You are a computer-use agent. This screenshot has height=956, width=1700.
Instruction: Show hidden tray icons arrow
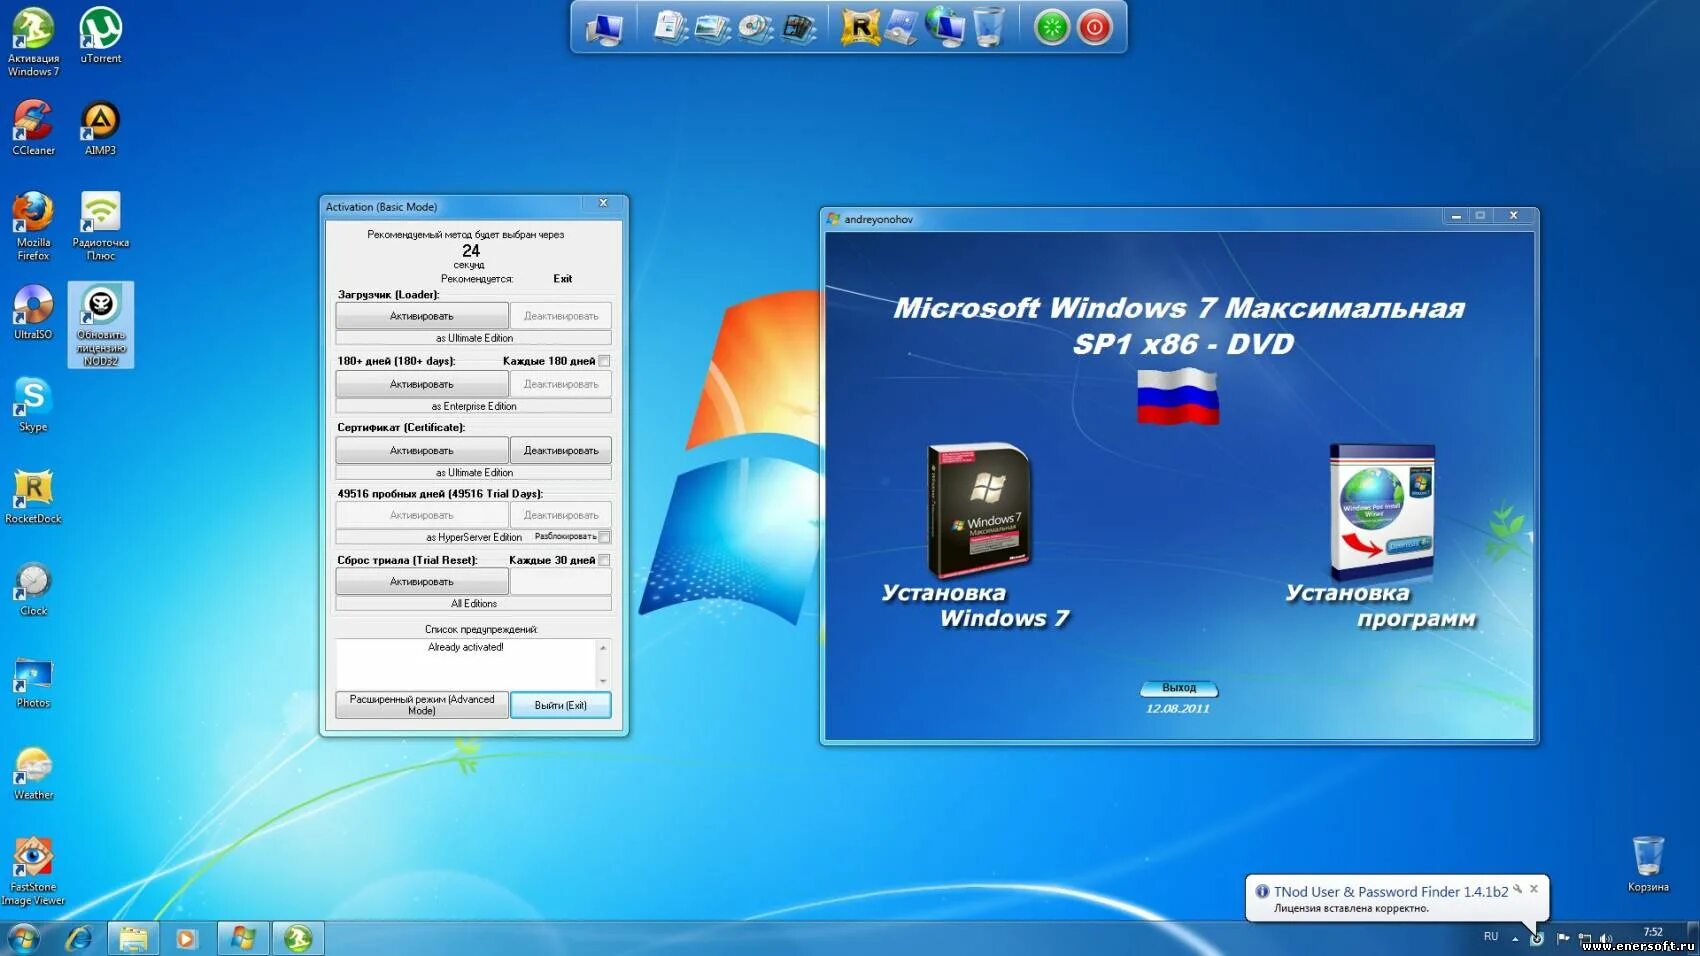[x=1515, y=938]
